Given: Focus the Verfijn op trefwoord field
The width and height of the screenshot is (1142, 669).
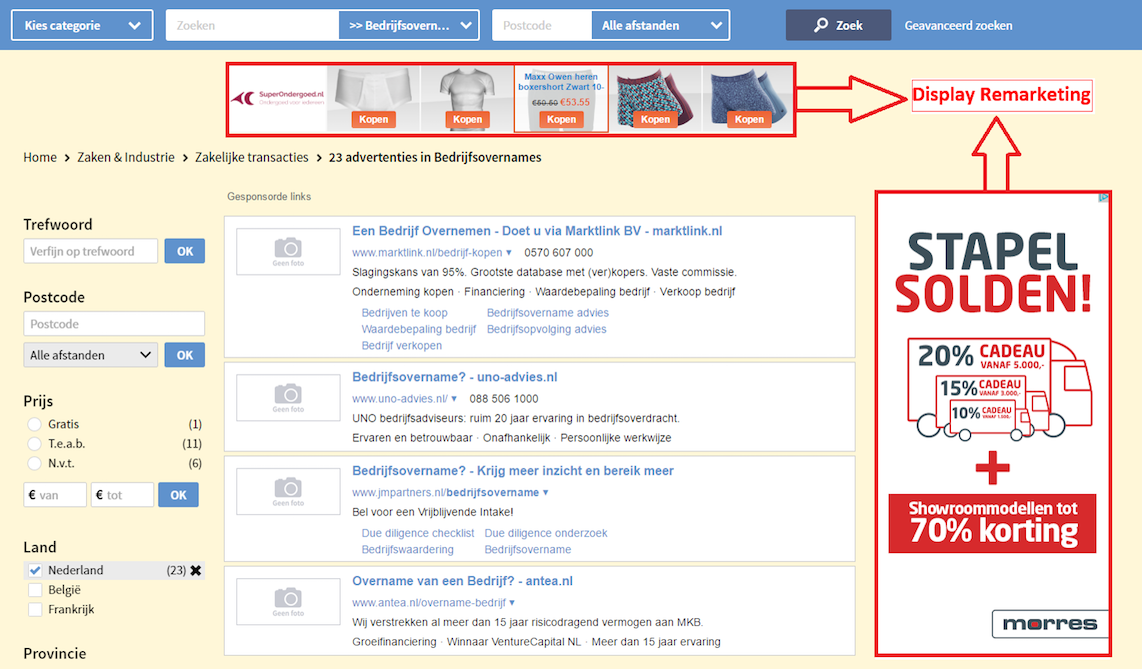Looking at the screenshot, I should click(x=90, y=251).
